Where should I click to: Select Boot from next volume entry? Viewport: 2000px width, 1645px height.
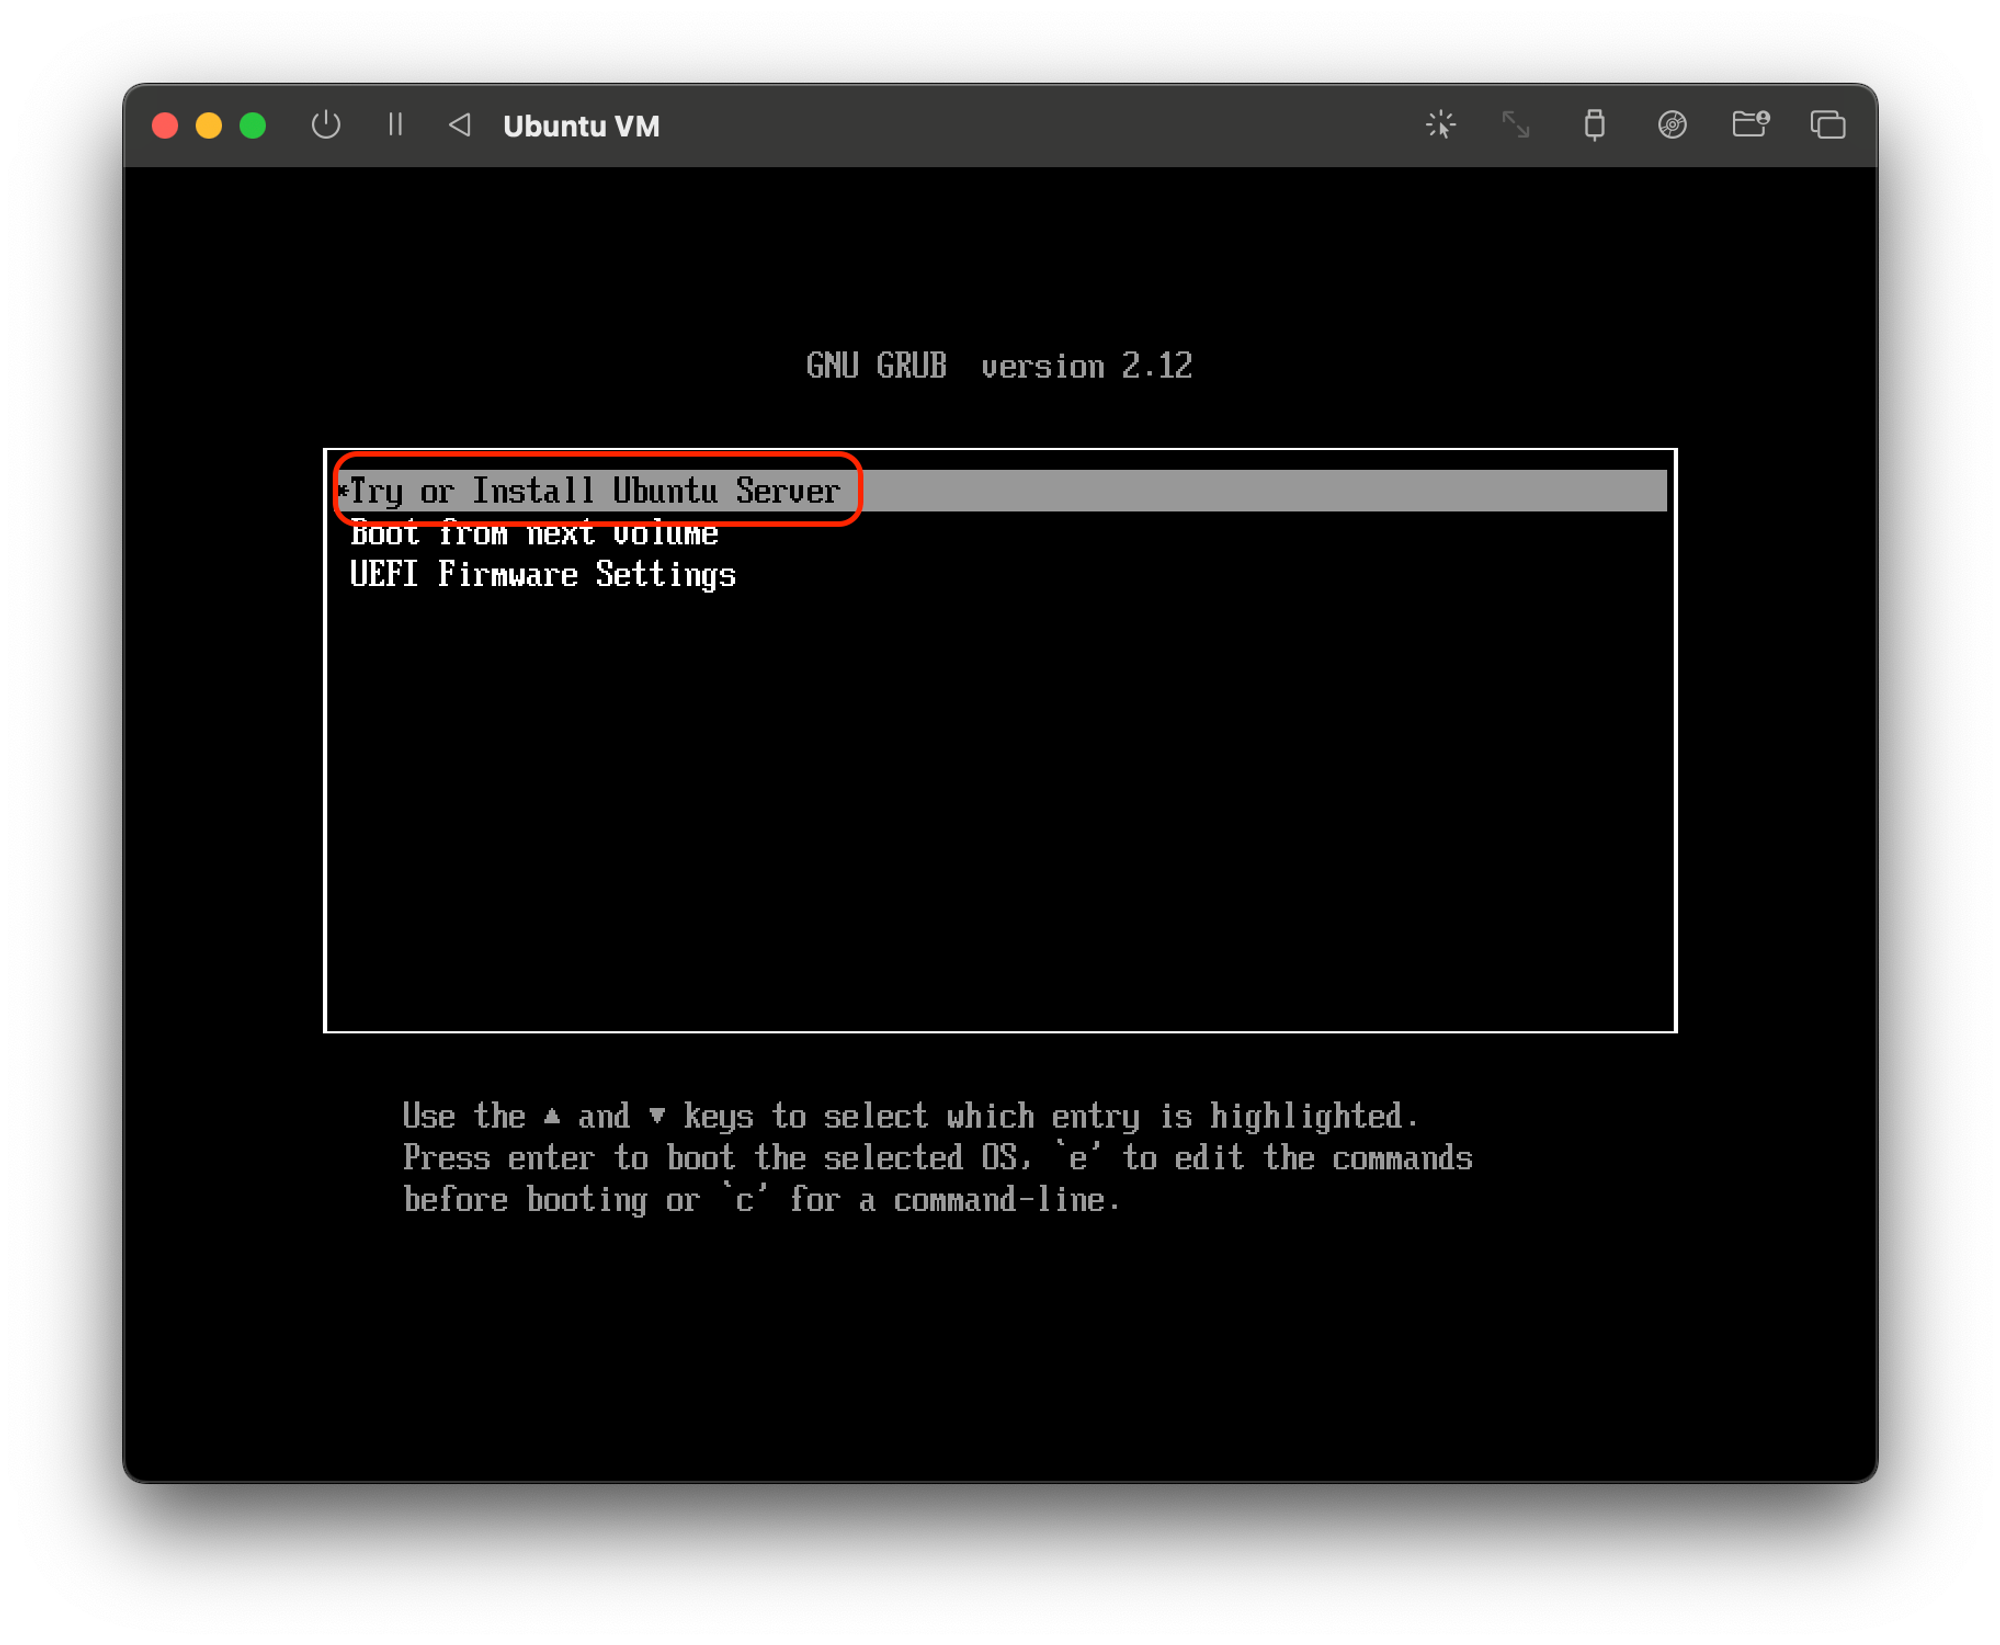[534, 534]
